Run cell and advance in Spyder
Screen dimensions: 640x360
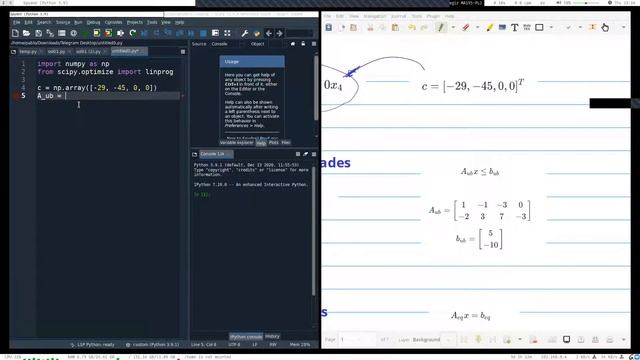[x=109, y=33]
